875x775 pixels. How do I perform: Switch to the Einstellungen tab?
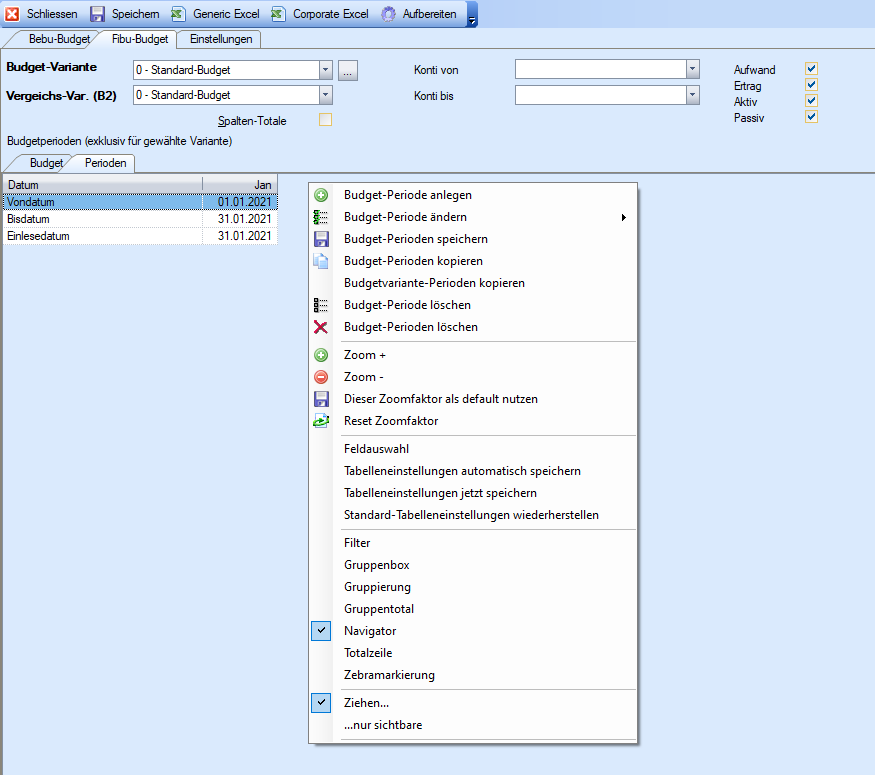[220, 39]
